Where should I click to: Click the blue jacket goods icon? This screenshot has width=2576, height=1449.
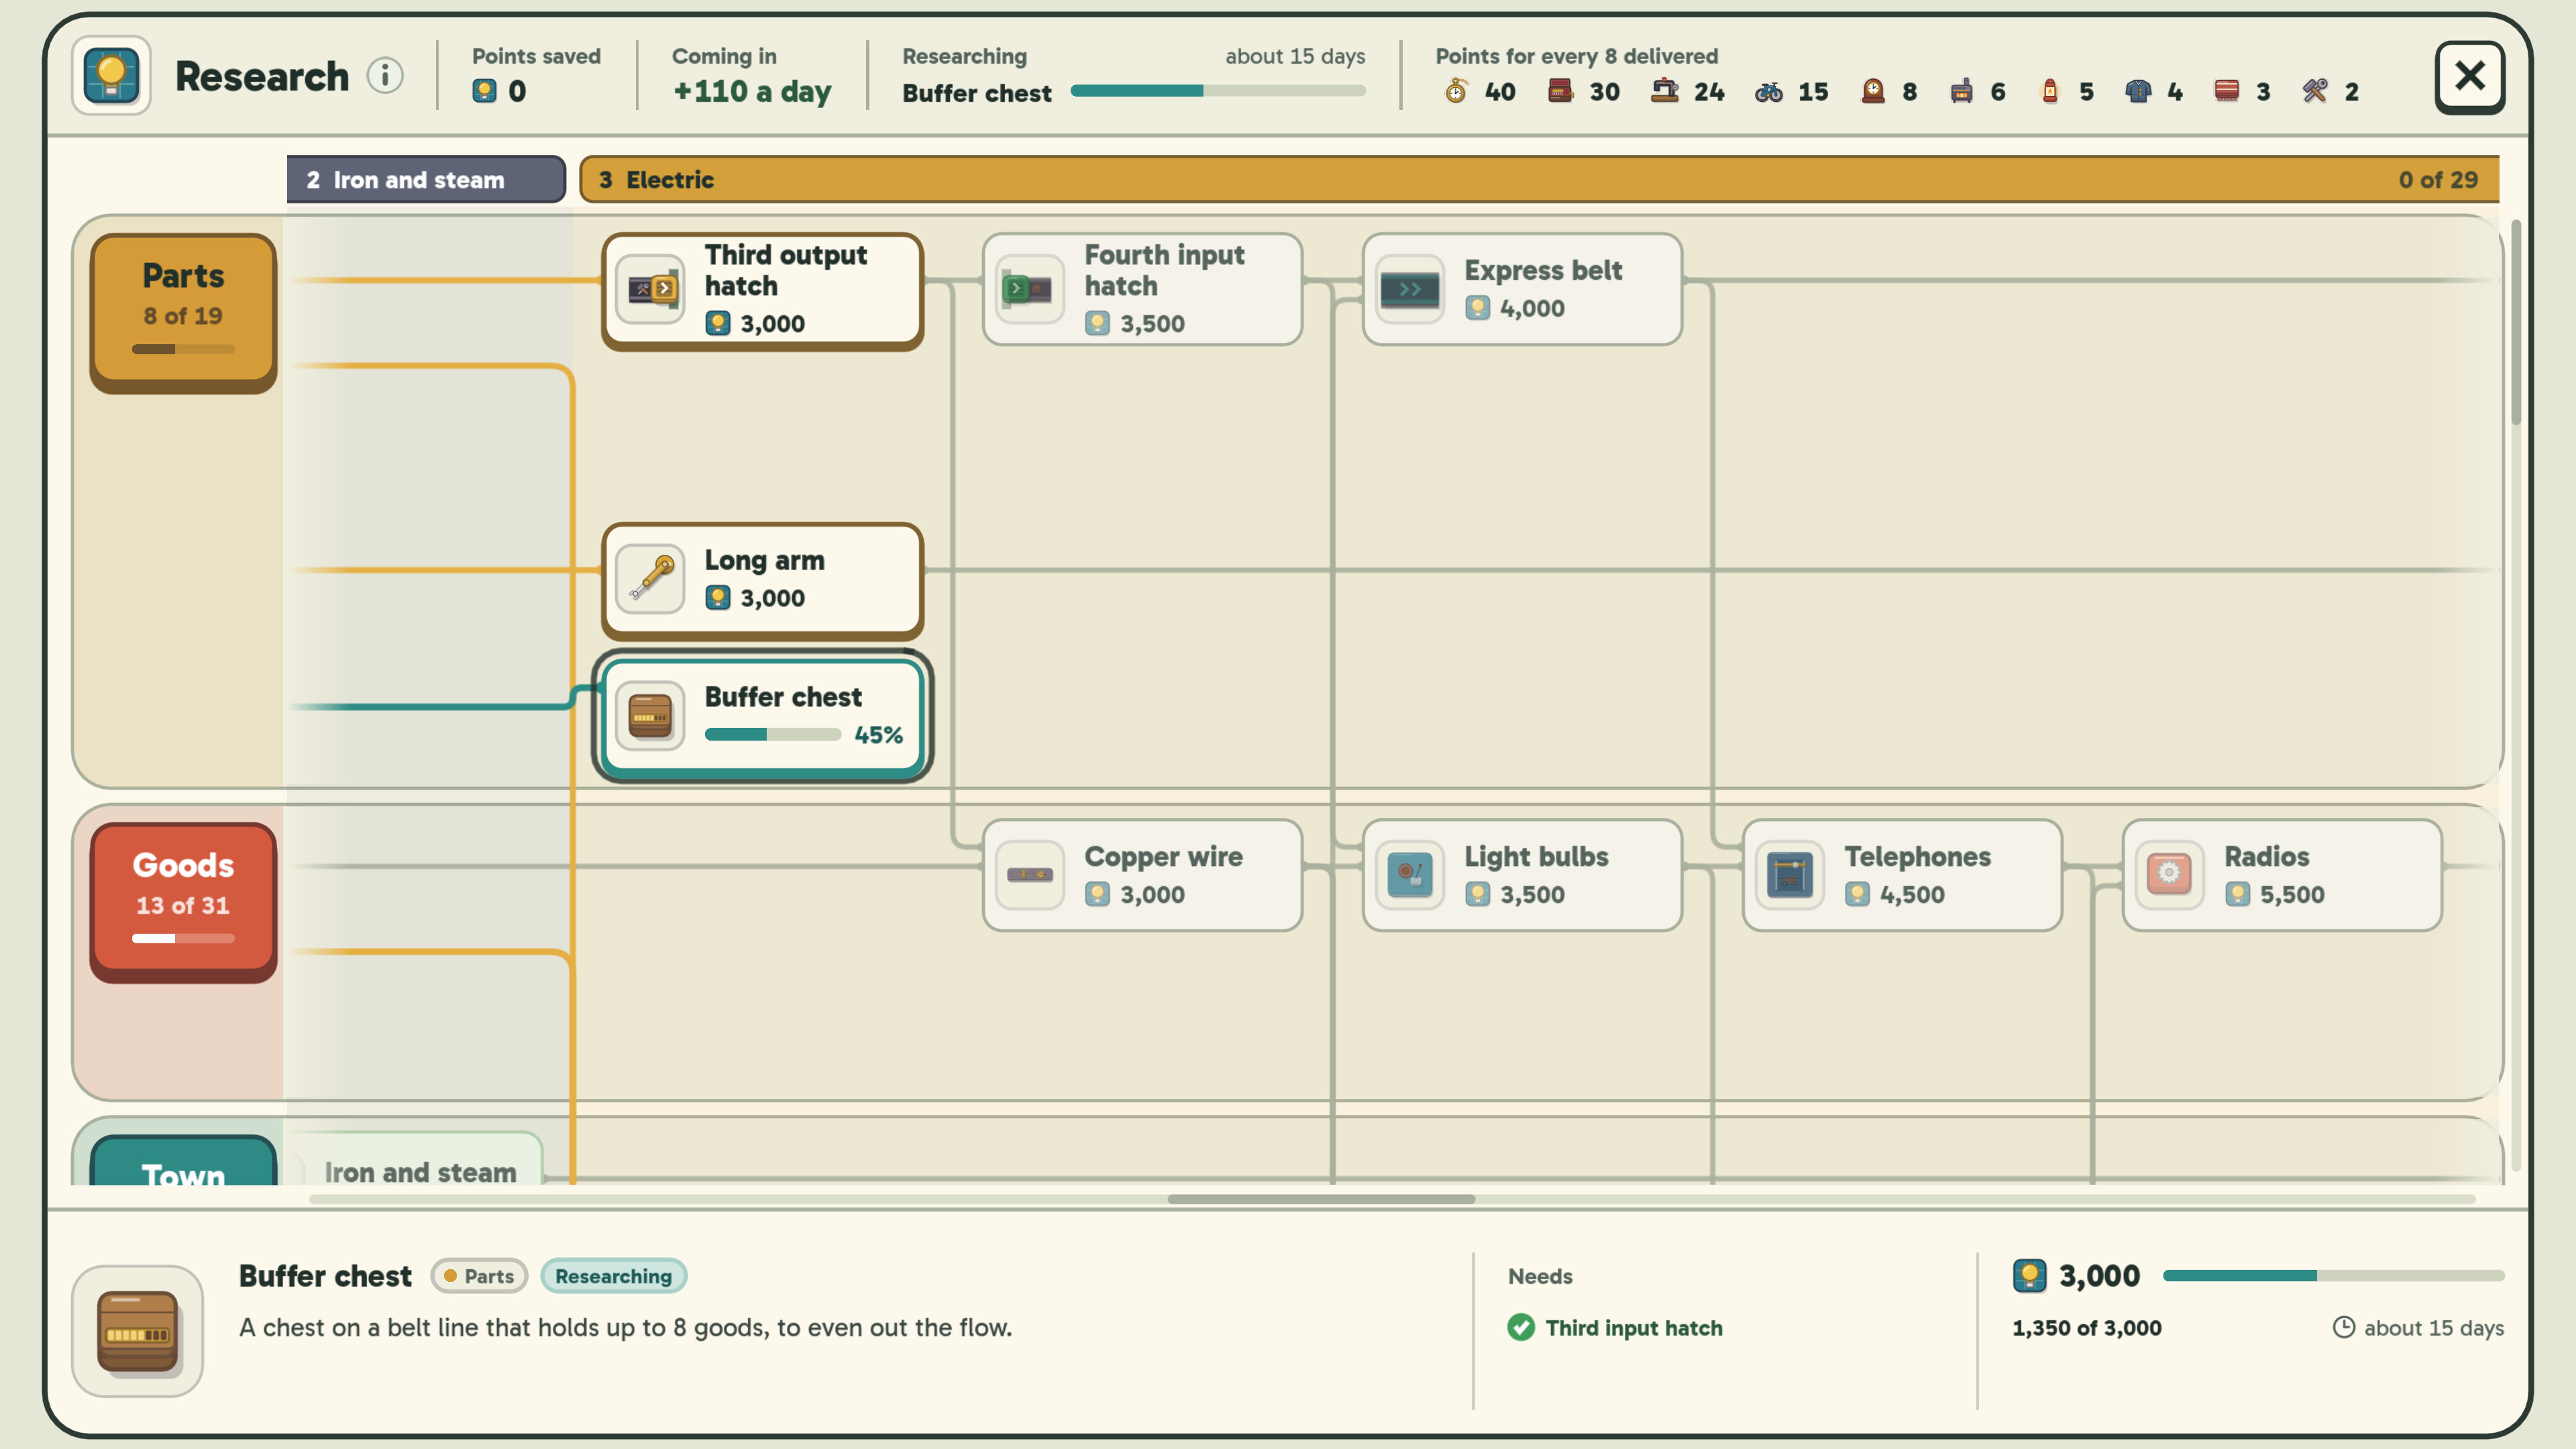(2138, 91)
